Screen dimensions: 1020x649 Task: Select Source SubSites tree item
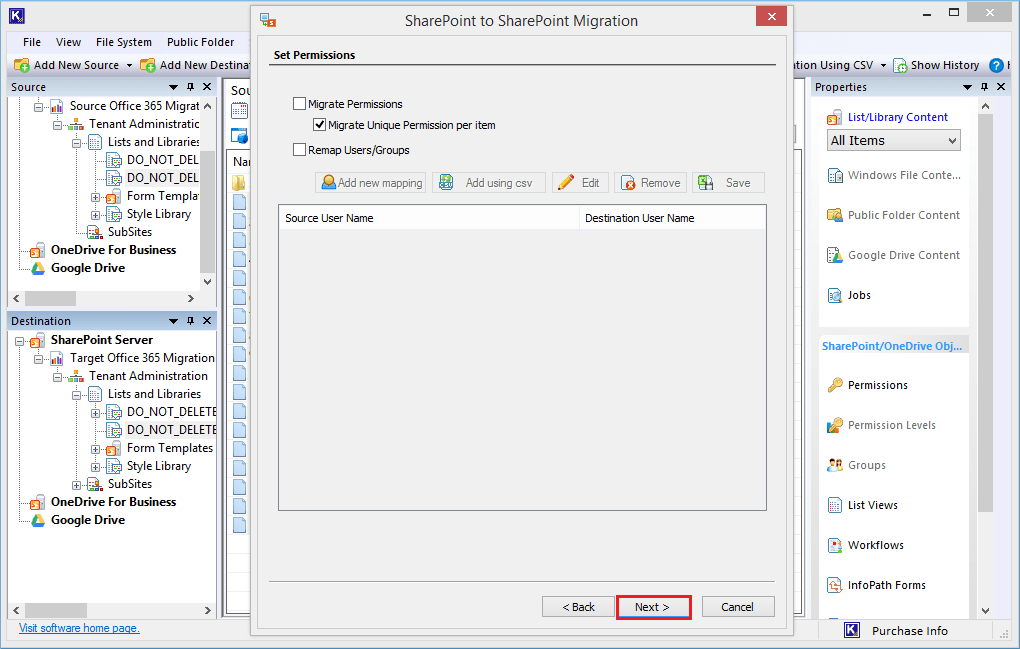pyautogui.click(x=129, y=232)
